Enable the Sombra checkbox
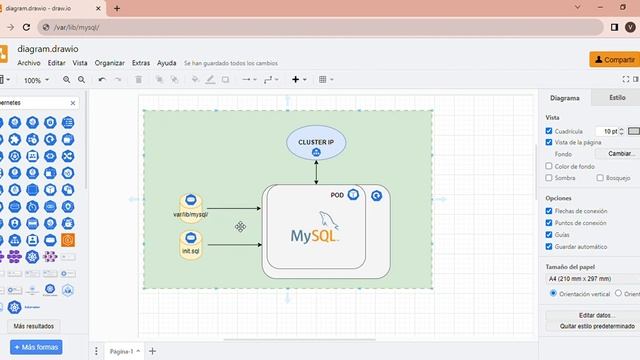Image resolution: width=640 pixels, height=360 pixels. (549, 178)
